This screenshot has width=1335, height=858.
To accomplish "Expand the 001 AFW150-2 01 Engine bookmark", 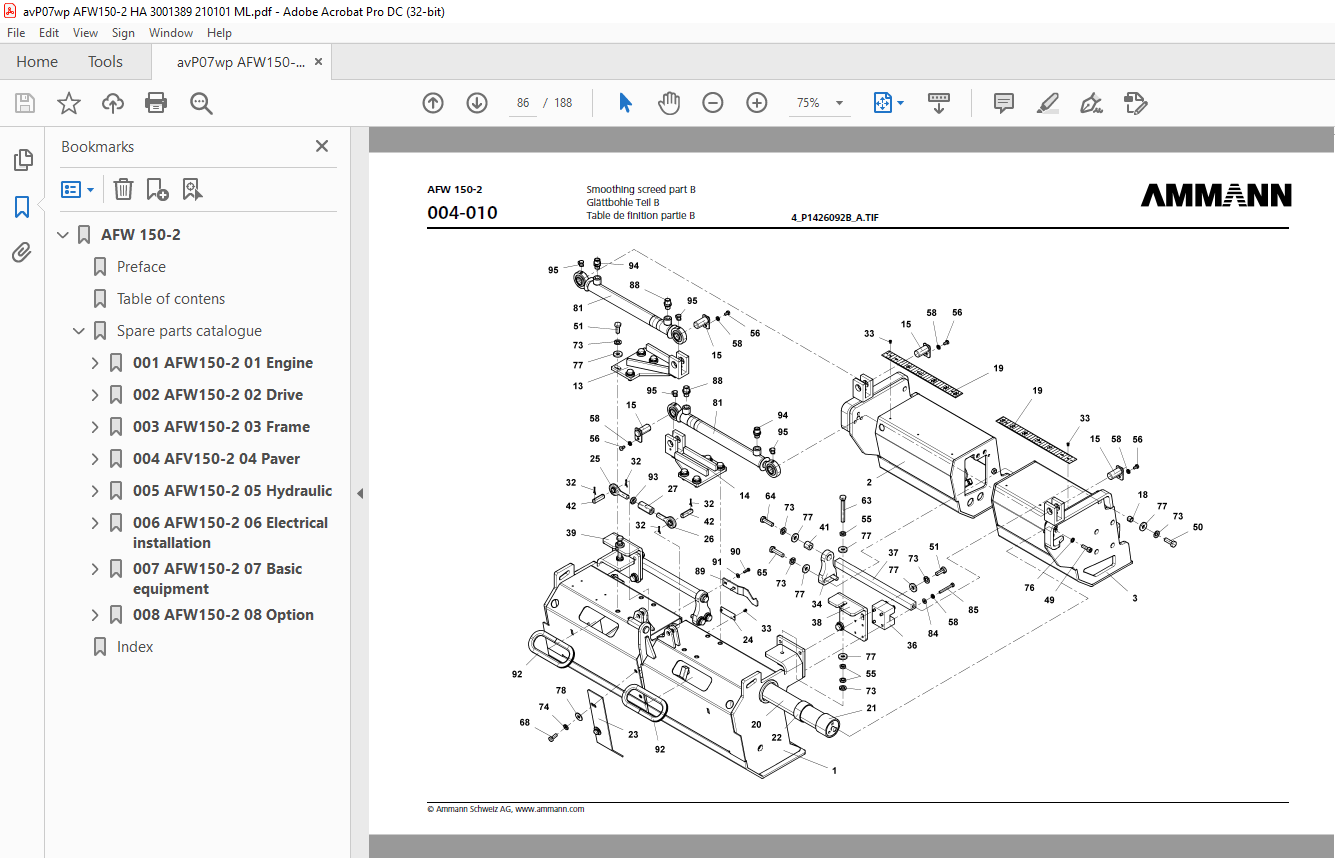I will pyautogui.click(x=96, y=363).
